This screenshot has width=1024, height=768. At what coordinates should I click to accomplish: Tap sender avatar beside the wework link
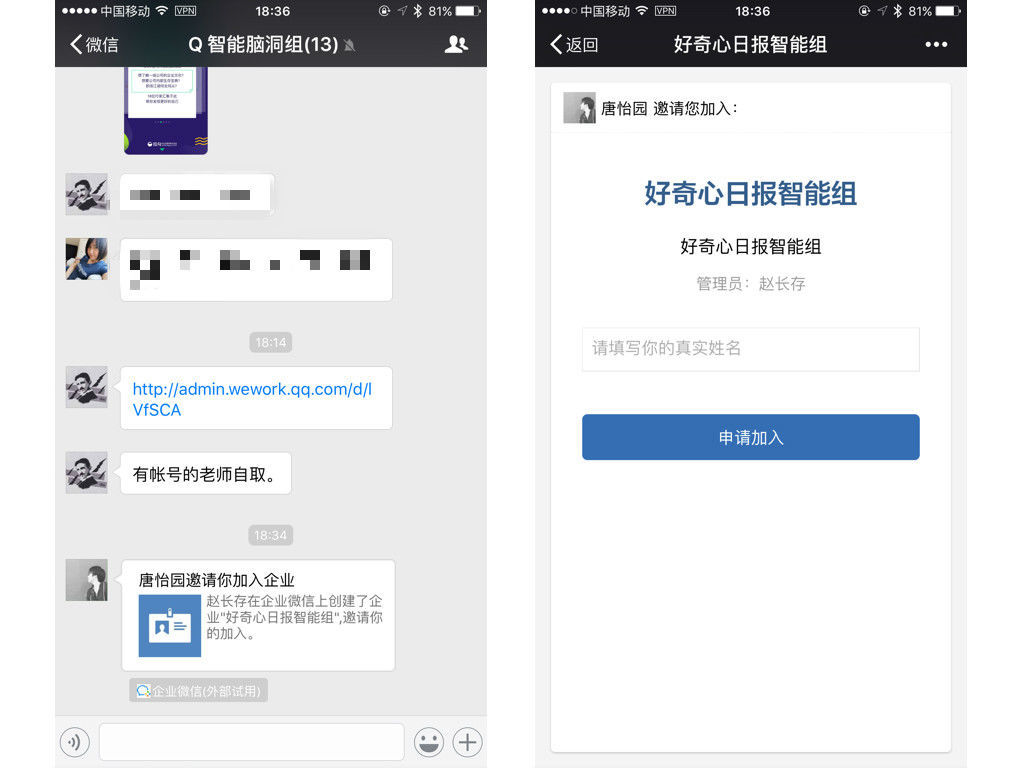coord(87,387)
